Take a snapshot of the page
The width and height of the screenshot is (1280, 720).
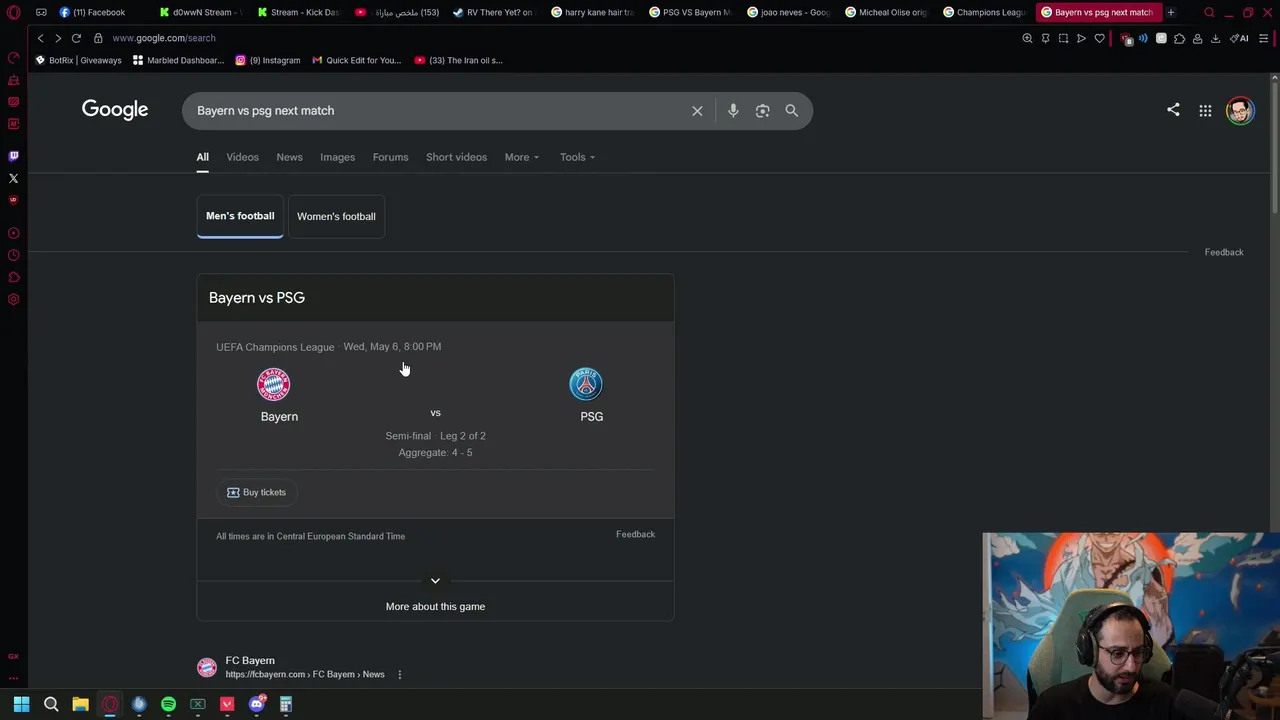pyautogui.click(x=1063, y=38)
